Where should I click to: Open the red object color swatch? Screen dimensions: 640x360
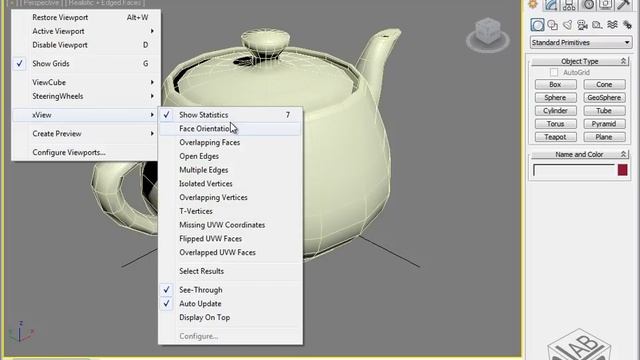click(622, 170)
